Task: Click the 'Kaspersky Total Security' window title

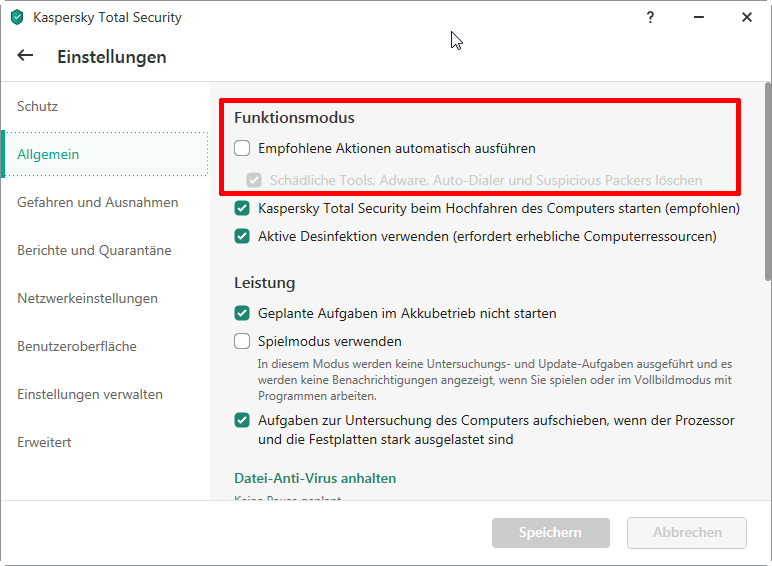Action: coord(107,17)
